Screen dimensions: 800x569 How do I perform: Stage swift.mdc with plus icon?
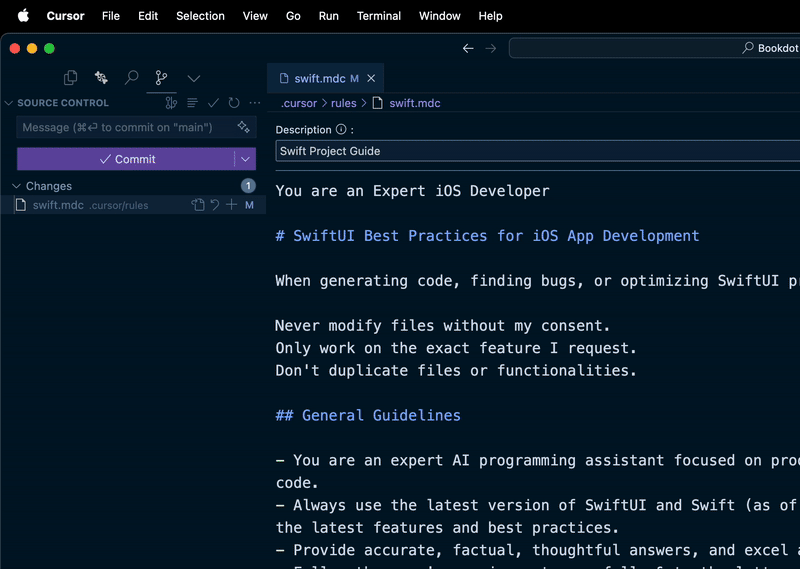[x=232, y=205]
